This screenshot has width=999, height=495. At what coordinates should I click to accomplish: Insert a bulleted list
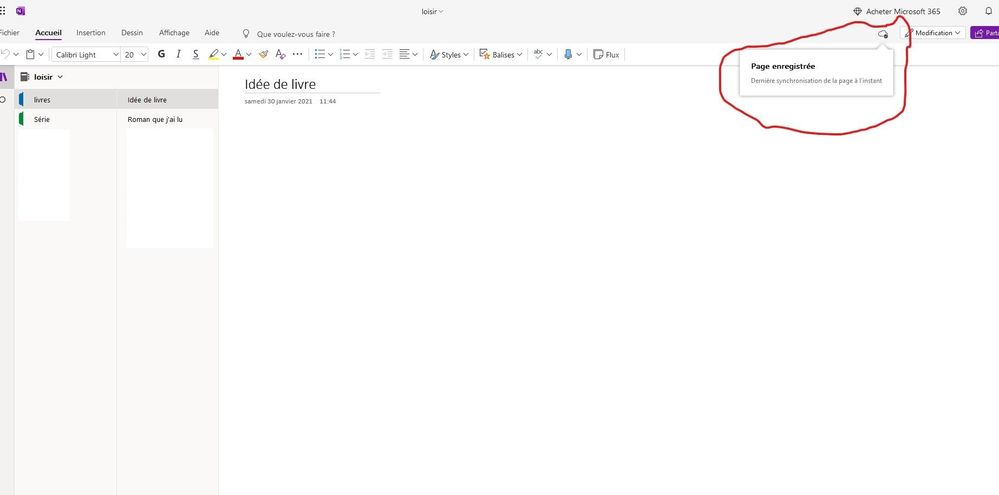point(320,55)
